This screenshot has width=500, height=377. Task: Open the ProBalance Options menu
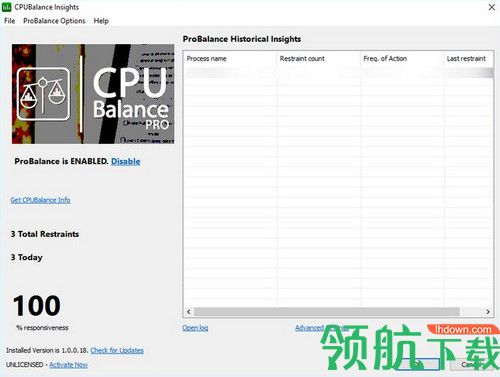(54, 21)
